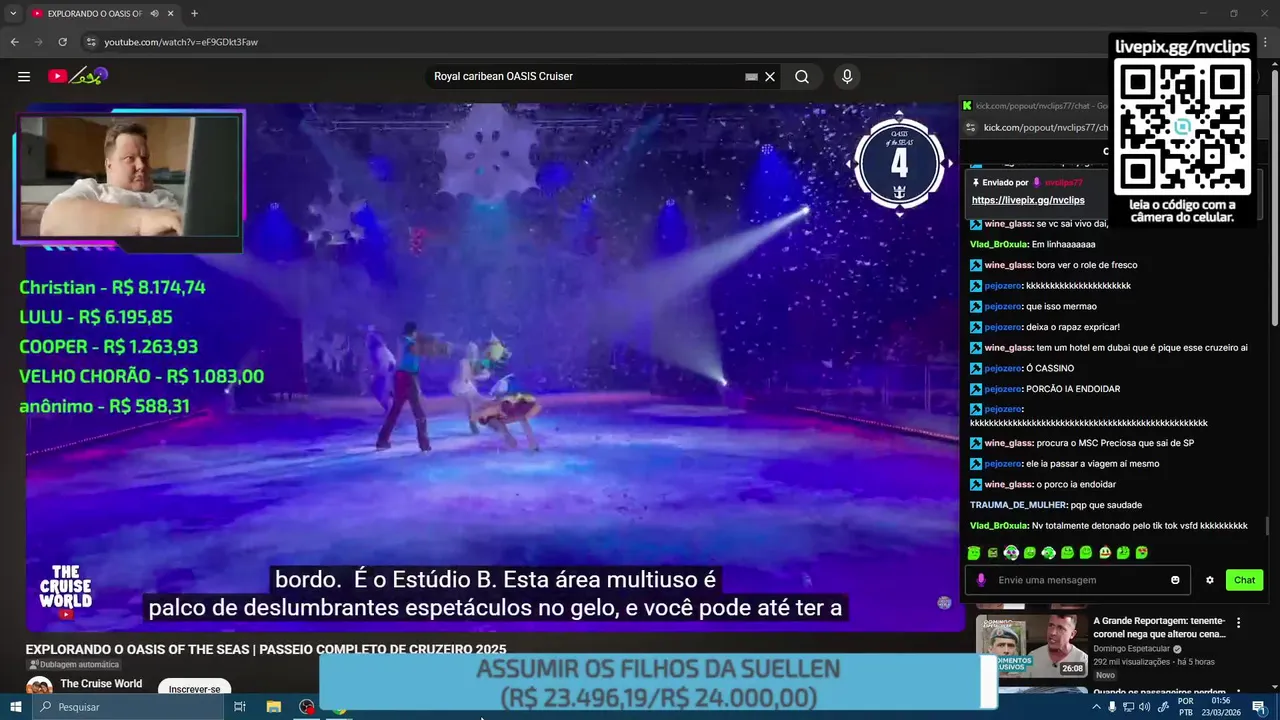Click the YouTube search magnifier button
Screen dimensions: 1280x720
pyautogui.click(x=802, y=77)
